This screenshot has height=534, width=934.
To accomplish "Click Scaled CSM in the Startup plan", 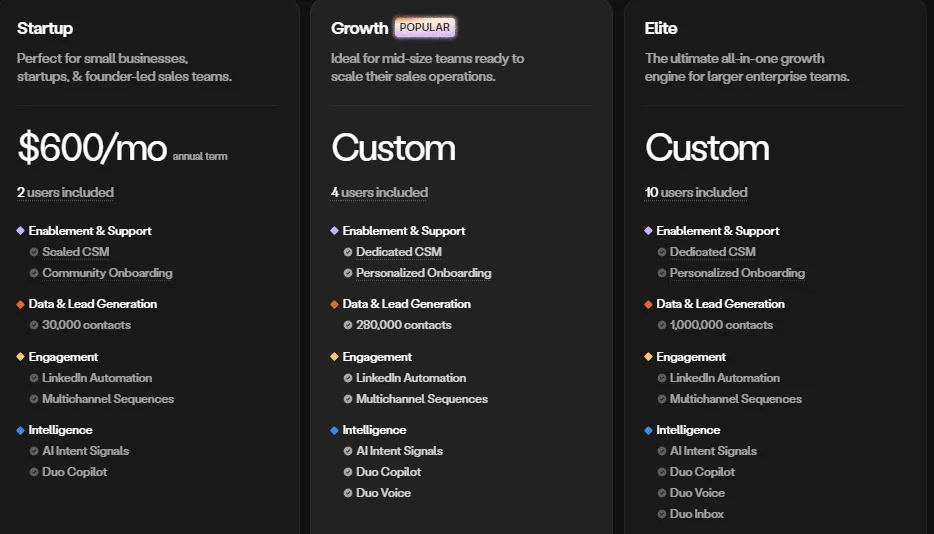I will 75,252.
